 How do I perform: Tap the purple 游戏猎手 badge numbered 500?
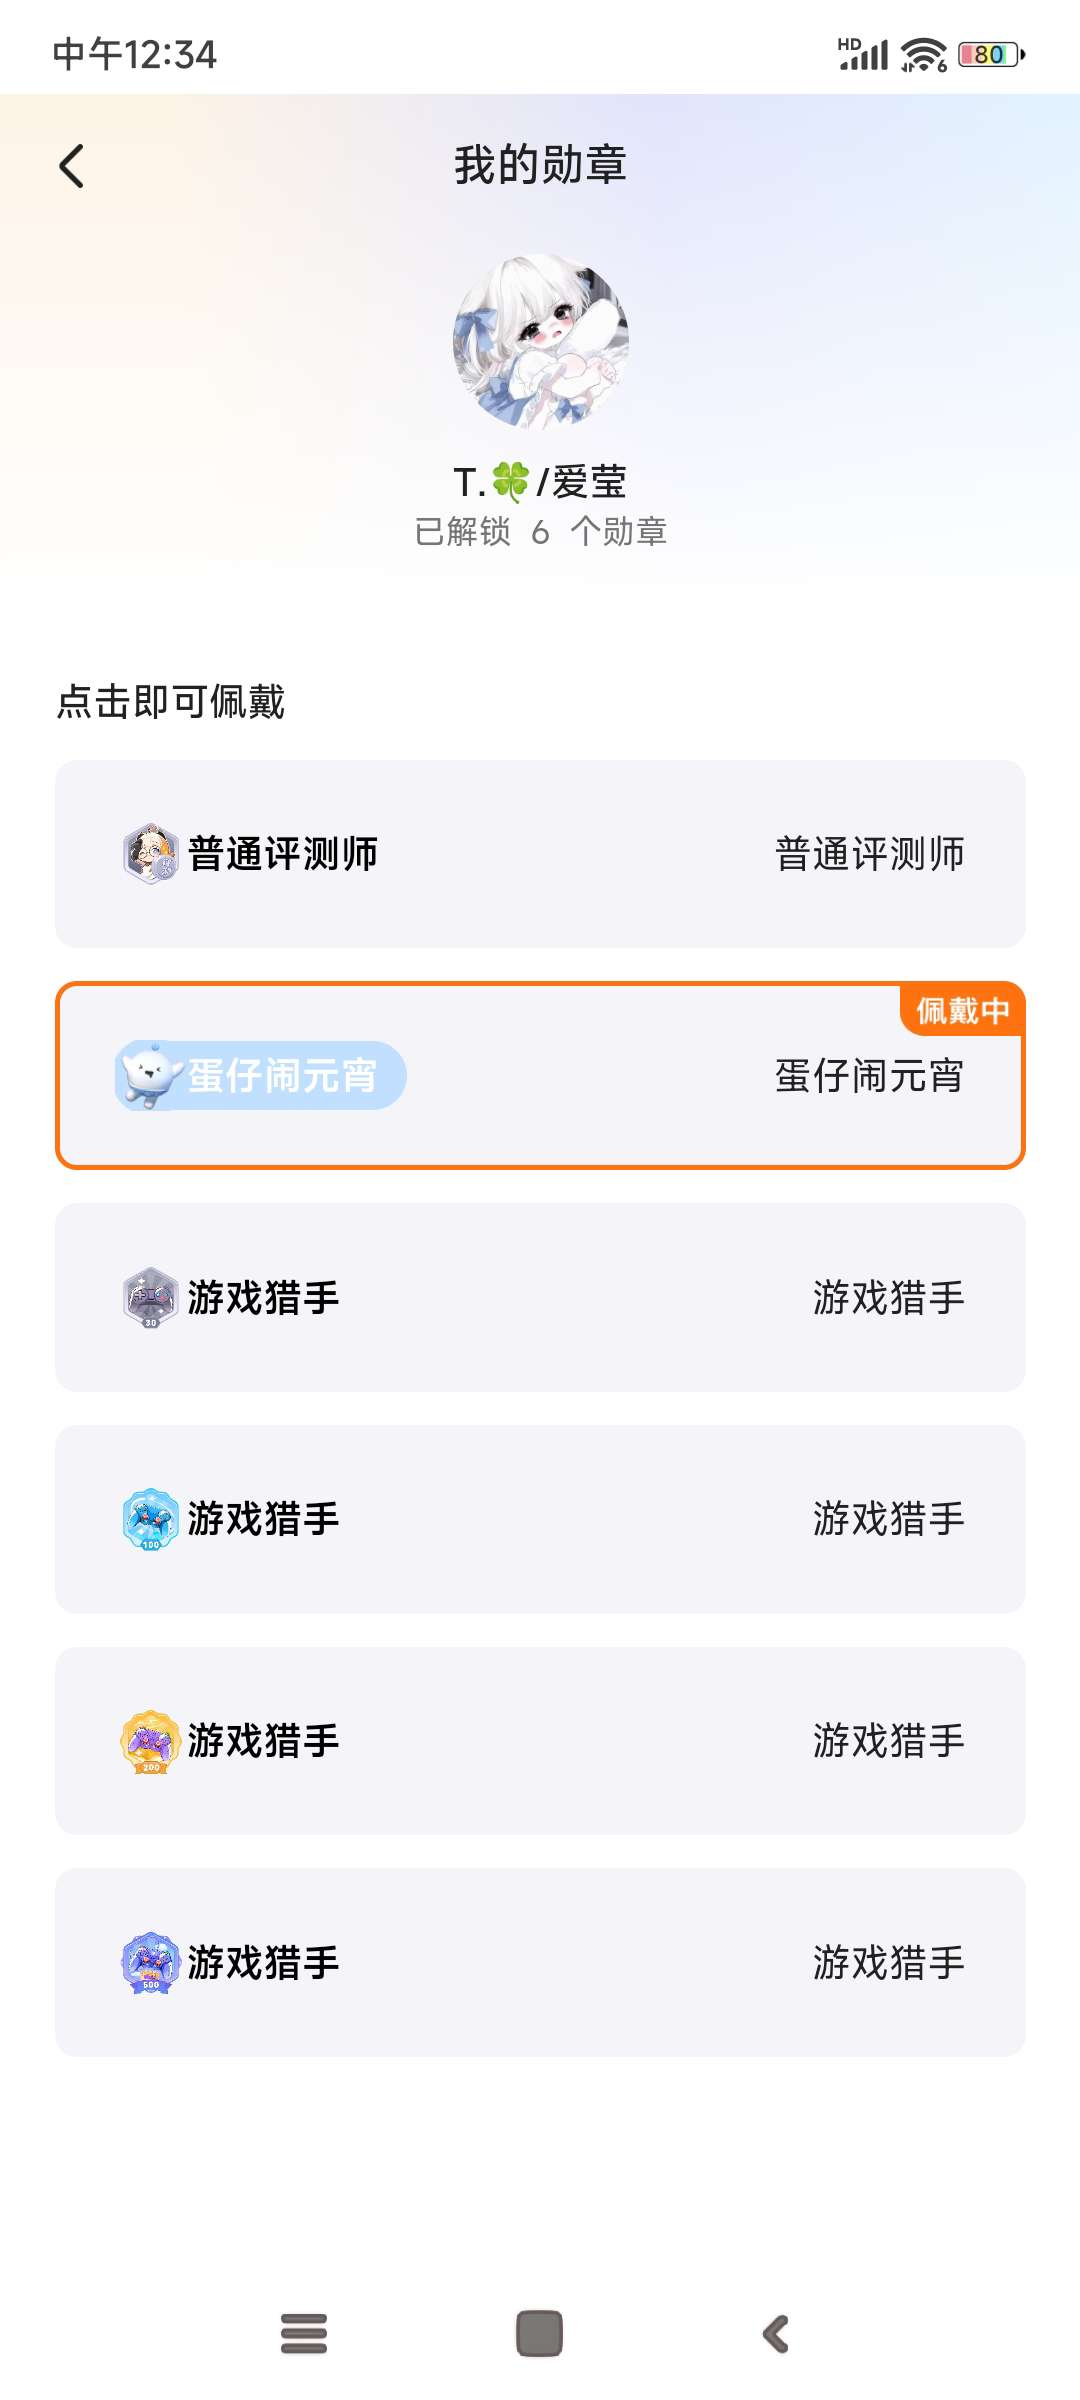click(151, 1962)
